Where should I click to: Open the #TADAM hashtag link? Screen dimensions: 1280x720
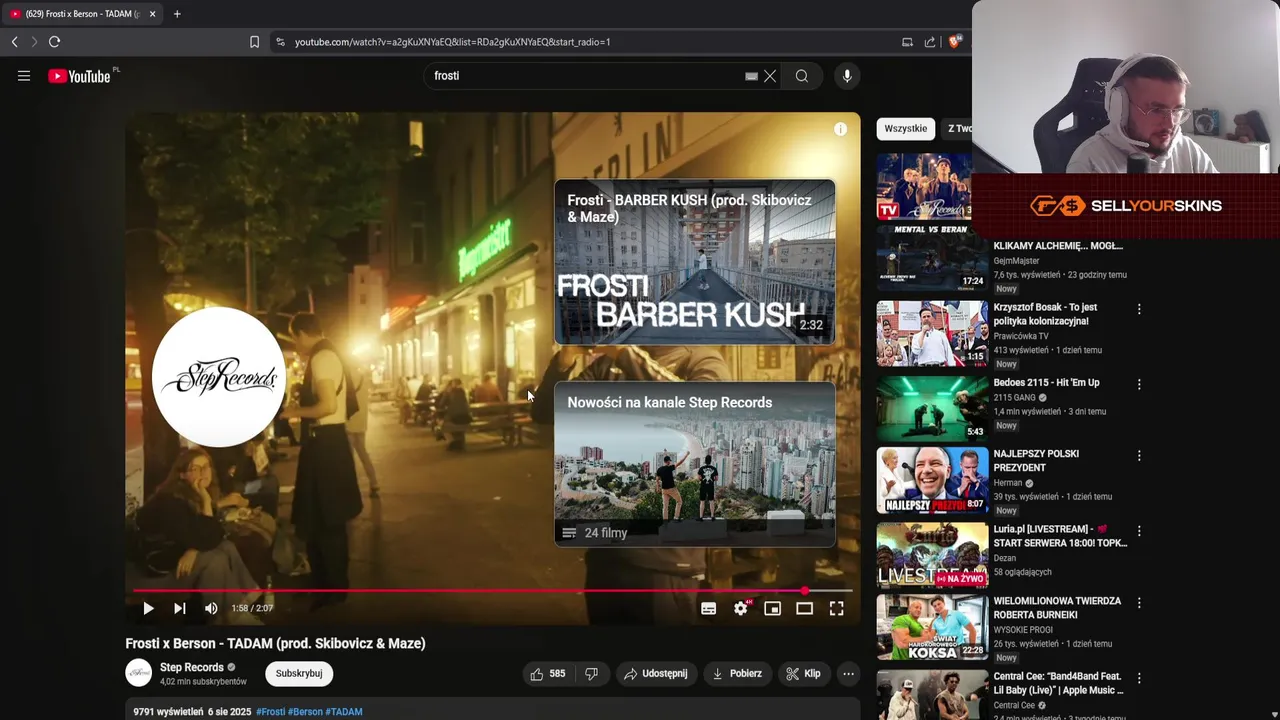coord(344,712)
